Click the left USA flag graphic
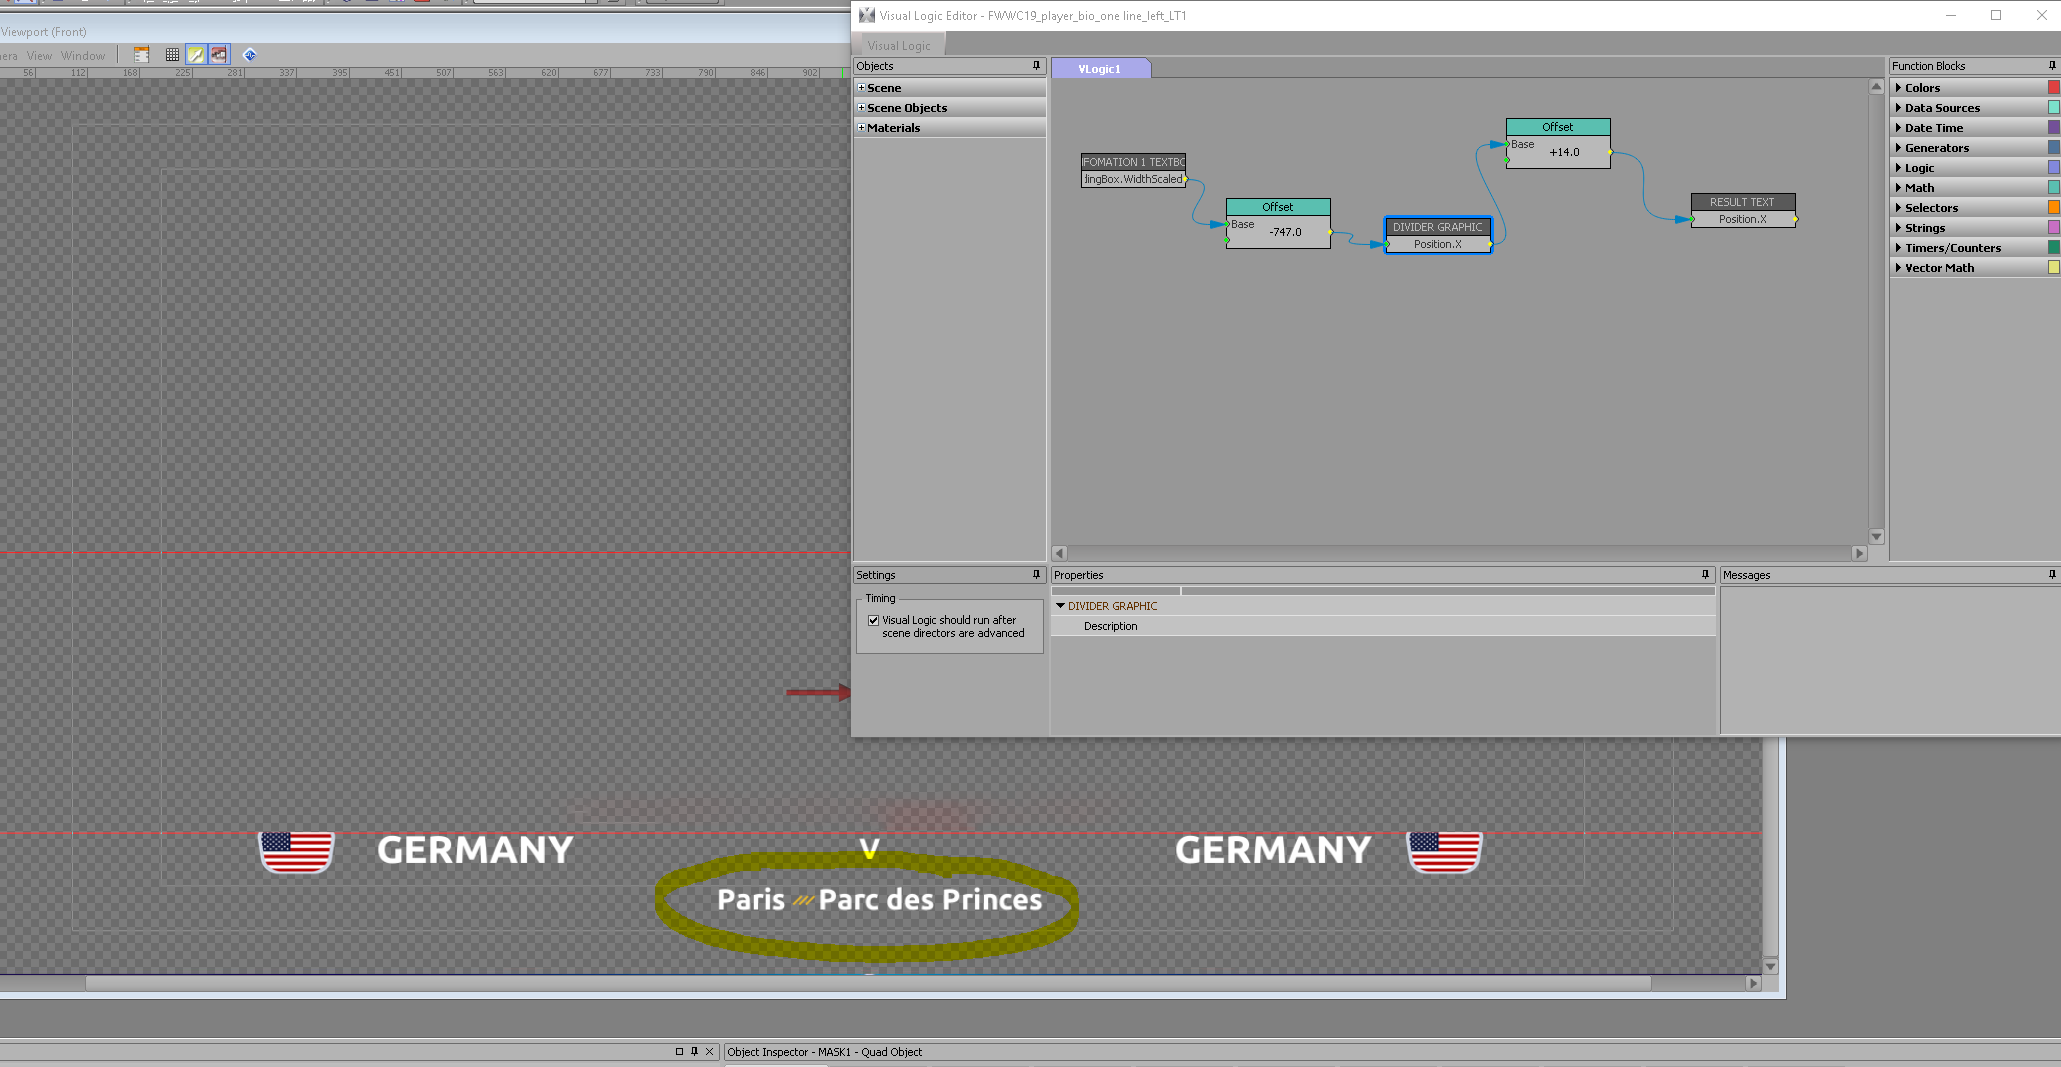 (x=296, y=852)
